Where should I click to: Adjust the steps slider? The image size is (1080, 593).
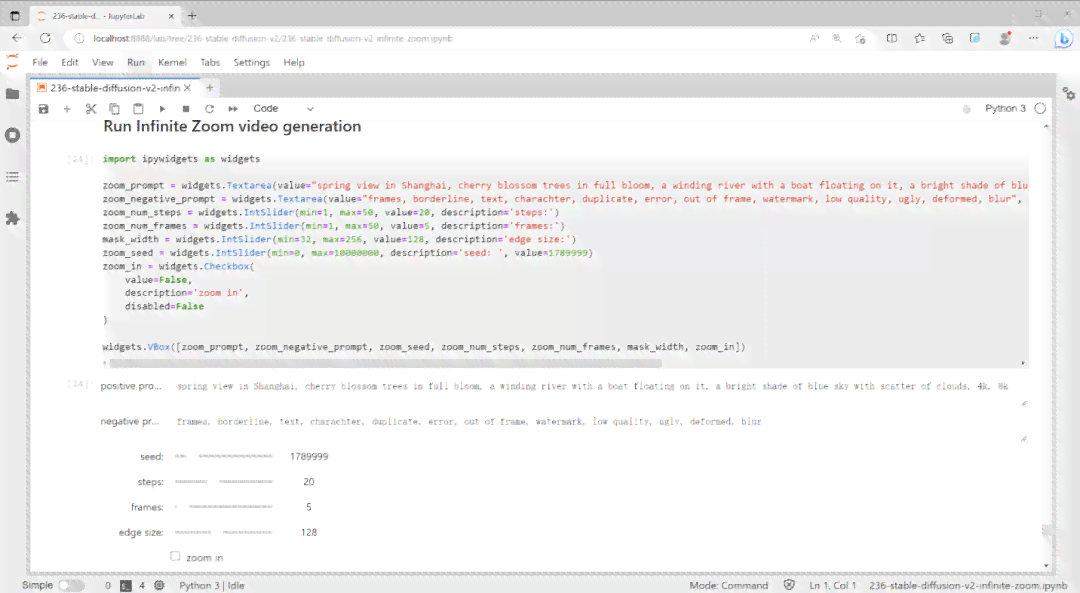[x=224, y=481]
